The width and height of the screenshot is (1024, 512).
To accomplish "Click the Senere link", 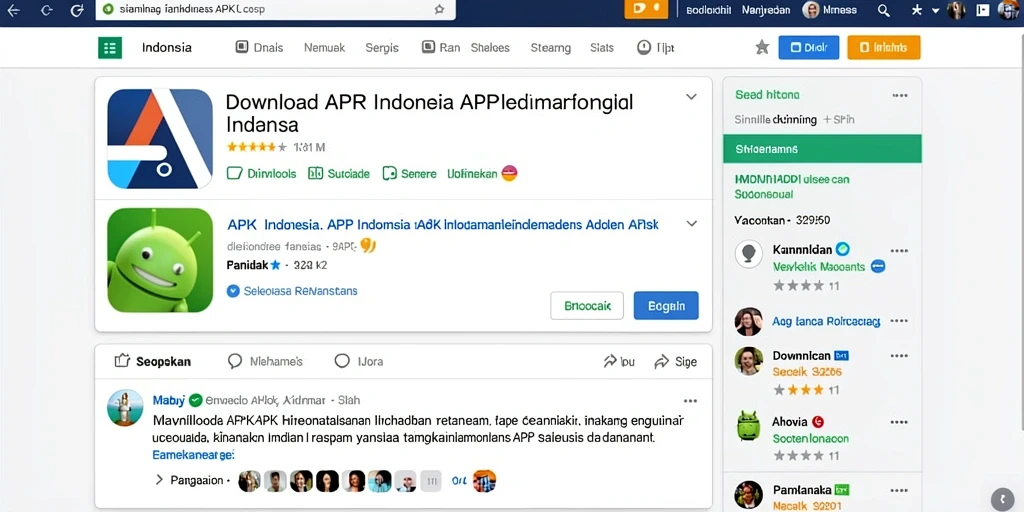I will click(409, 174).
